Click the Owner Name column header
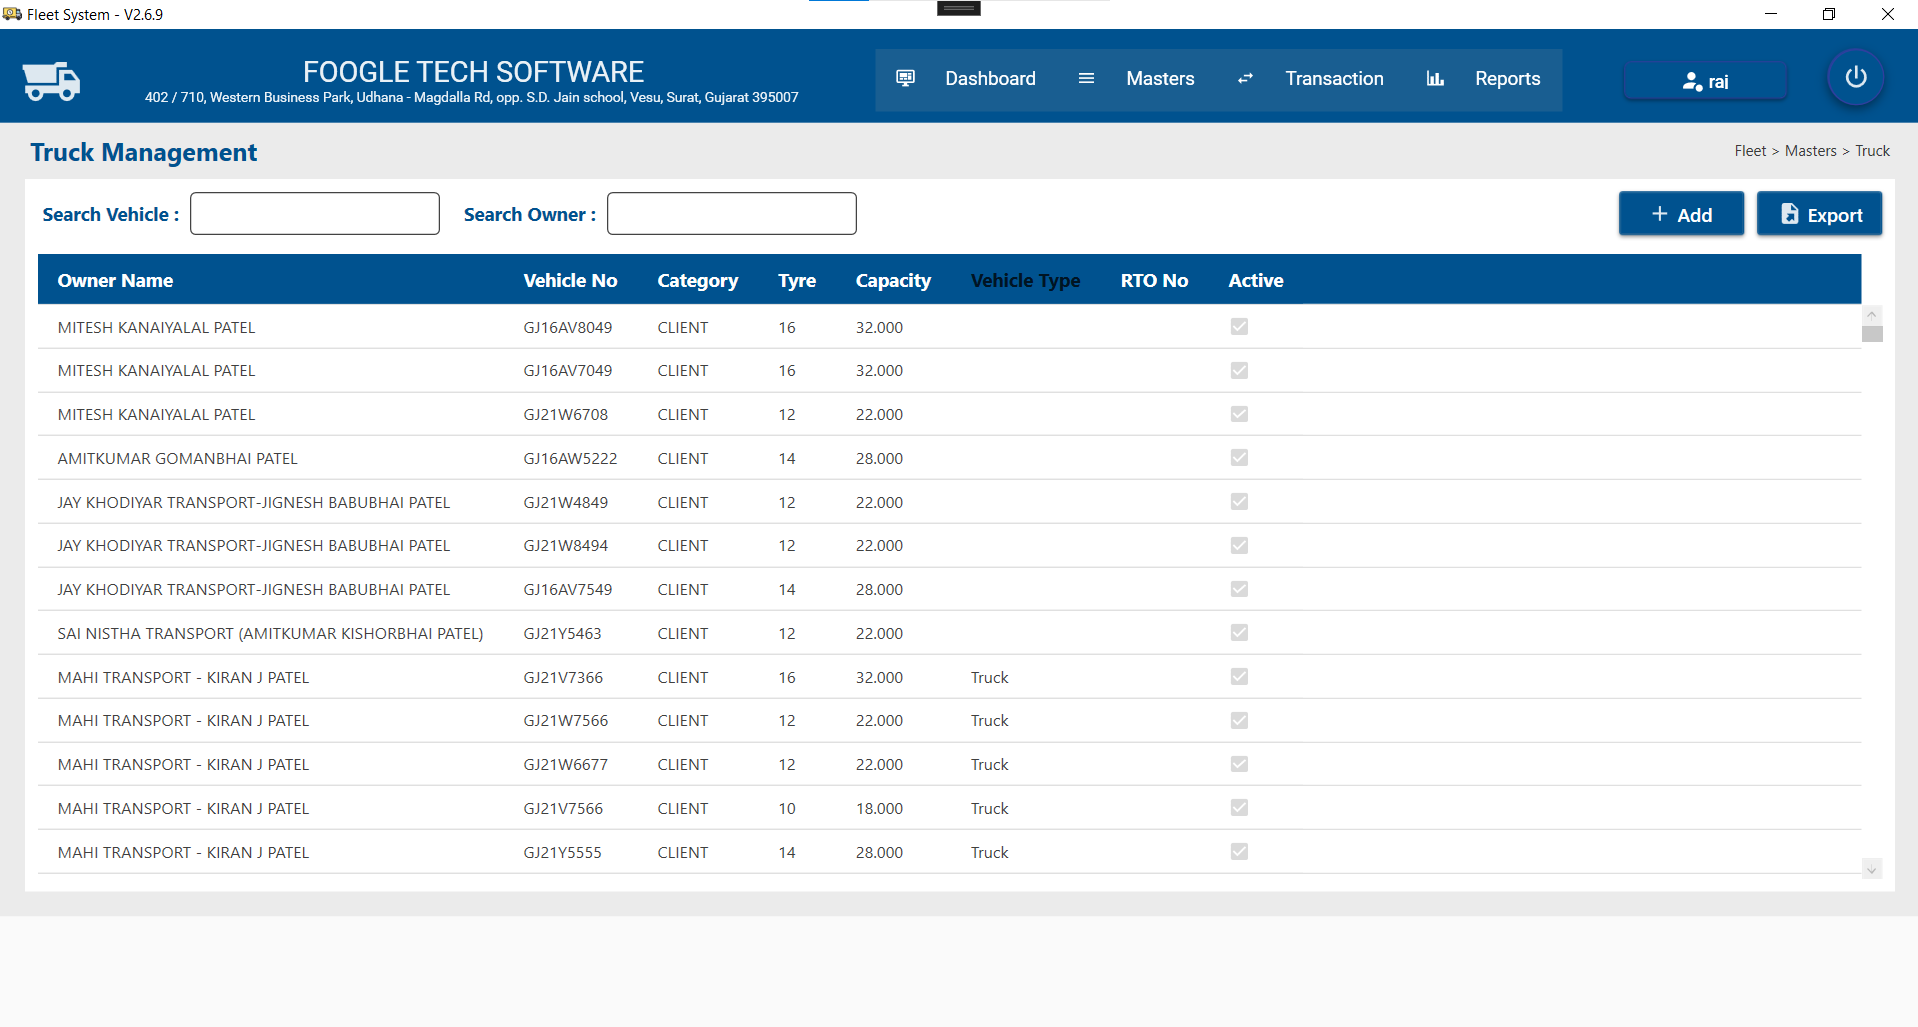1918x1027 pixels. [115, 281]
